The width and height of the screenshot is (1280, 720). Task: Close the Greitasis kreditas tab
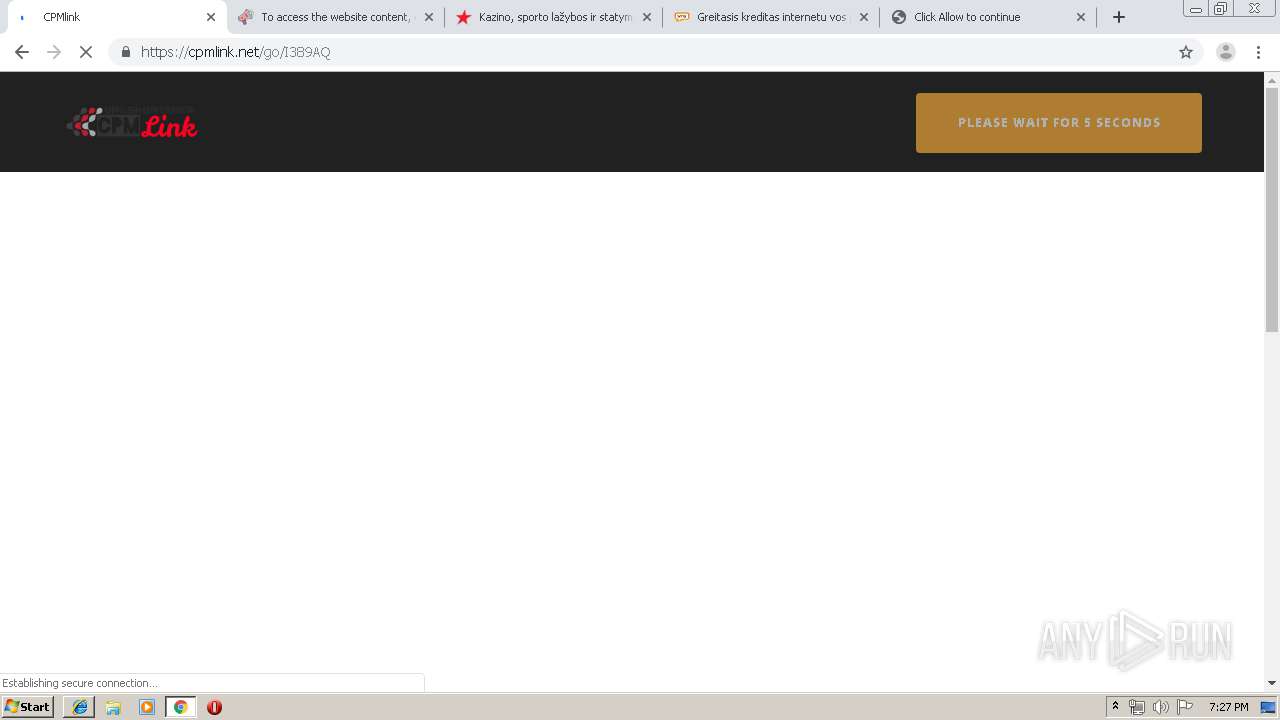tap(864, 17)
